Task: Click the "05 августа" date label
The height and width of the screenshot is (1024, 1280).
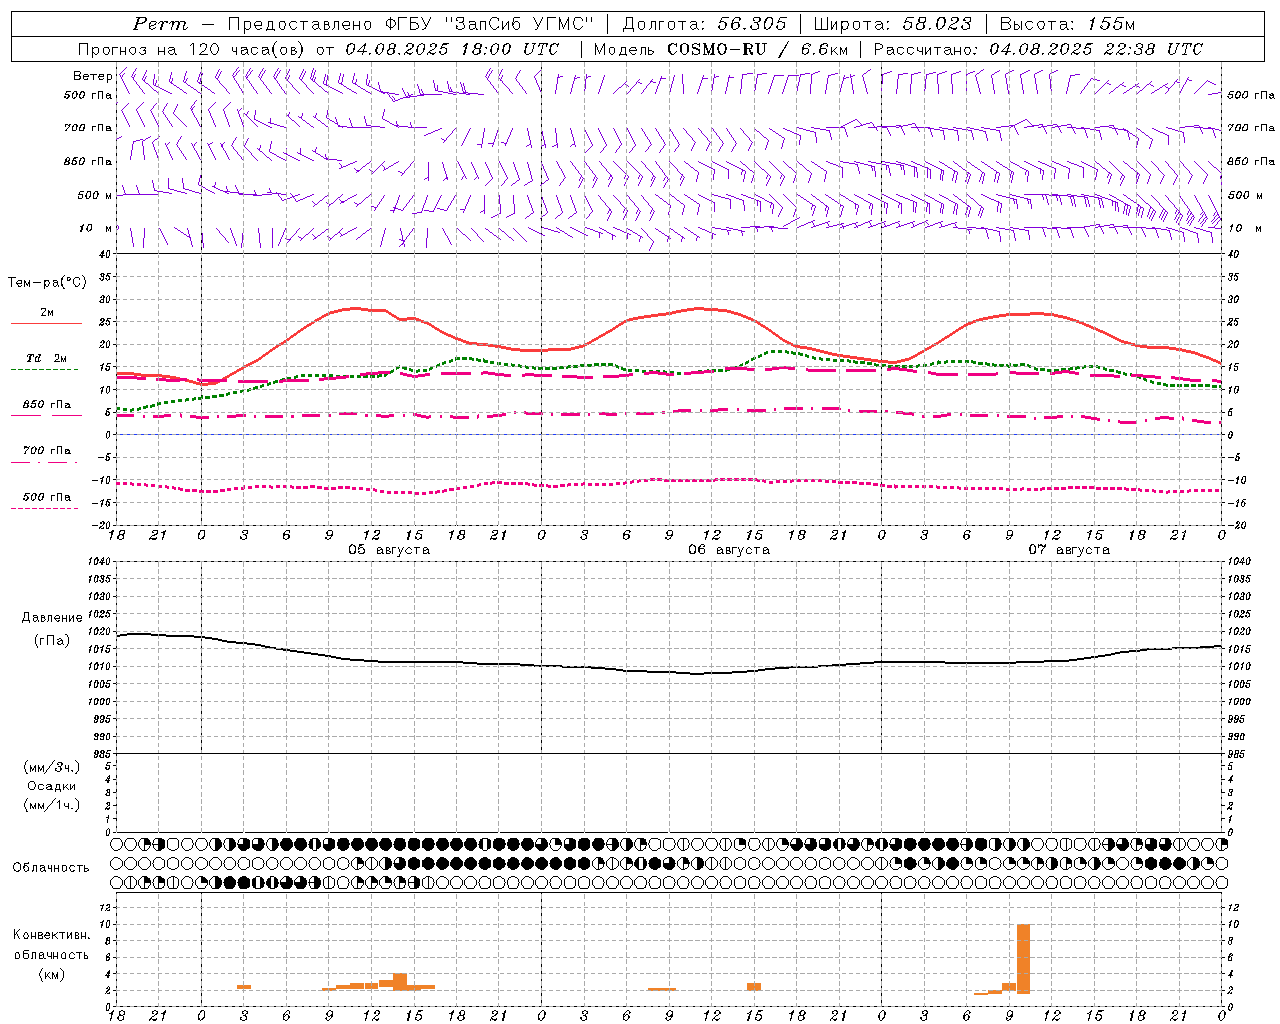Action: click(389, 550)
